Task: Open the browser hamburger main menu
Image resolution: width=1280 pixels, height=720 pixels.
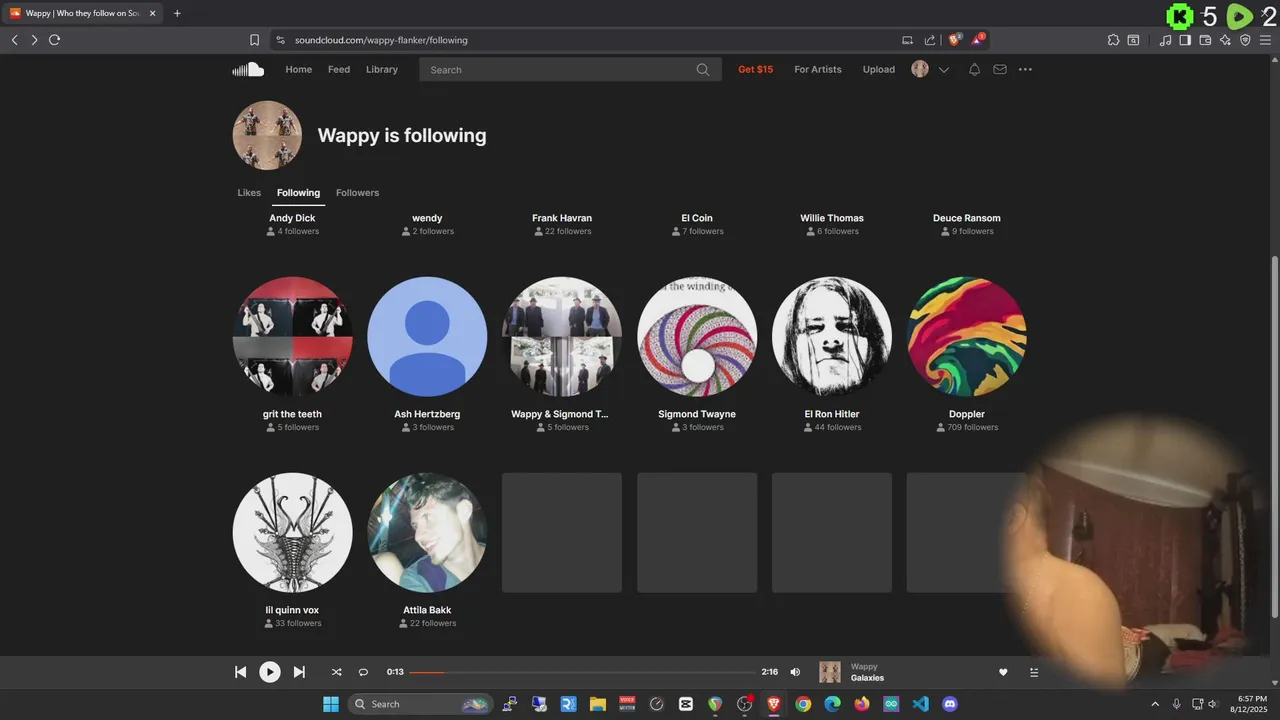Action: pyautogui.click(x=1265, y=40)
